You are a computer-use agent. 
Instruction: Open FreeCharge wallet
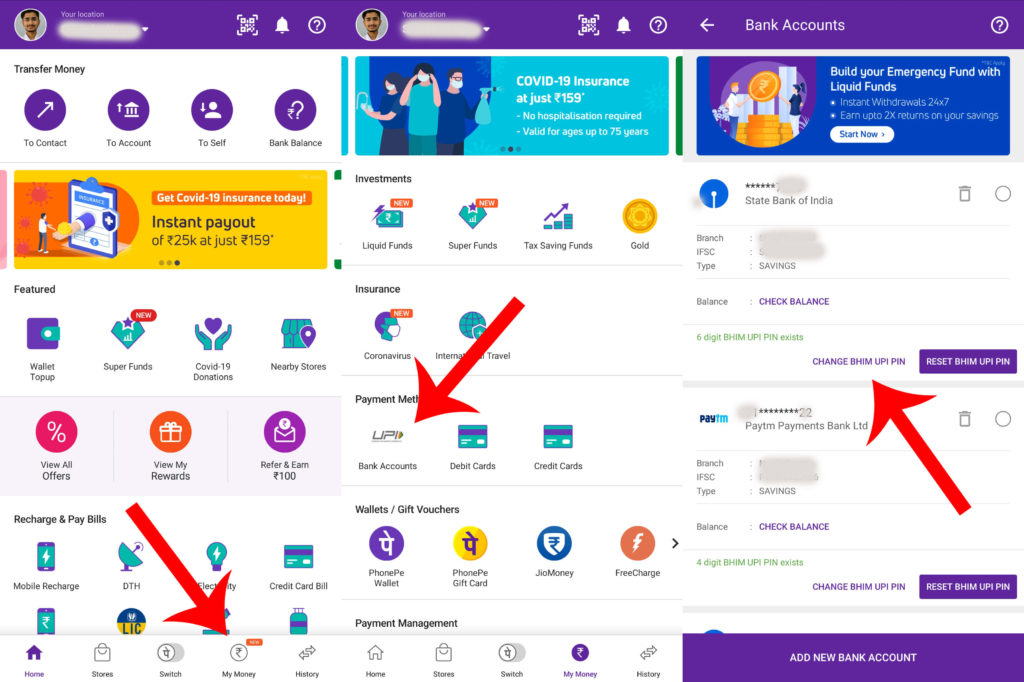637,544
